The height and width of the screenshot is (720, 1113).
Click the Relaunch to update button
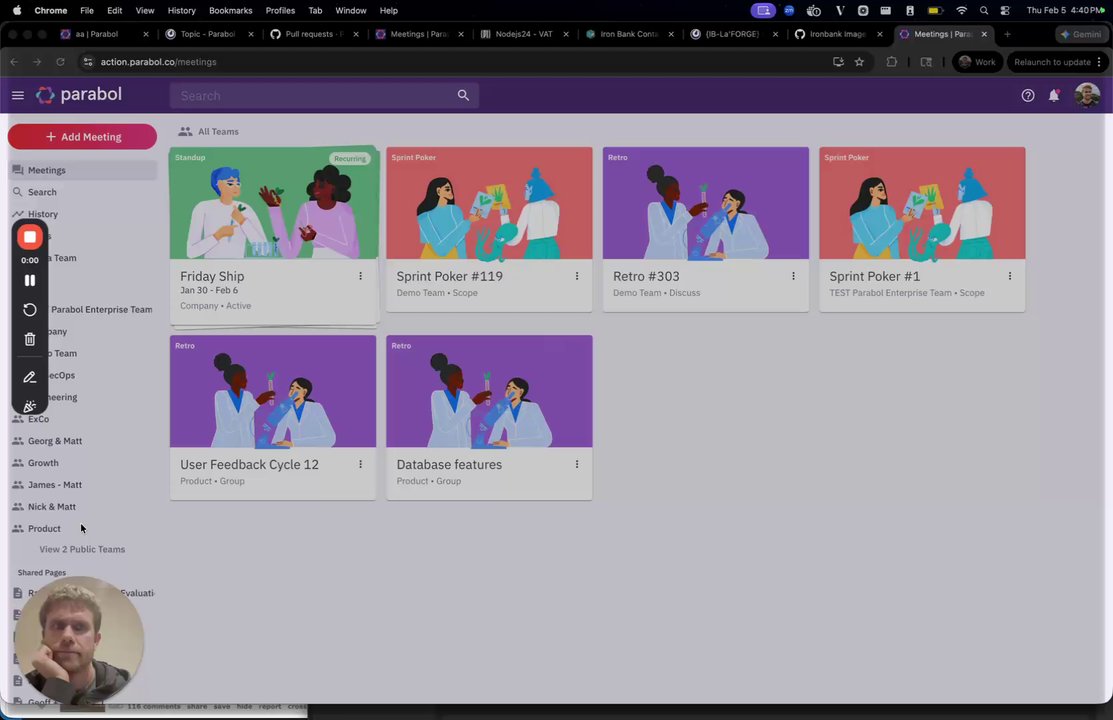point(1058,62)
